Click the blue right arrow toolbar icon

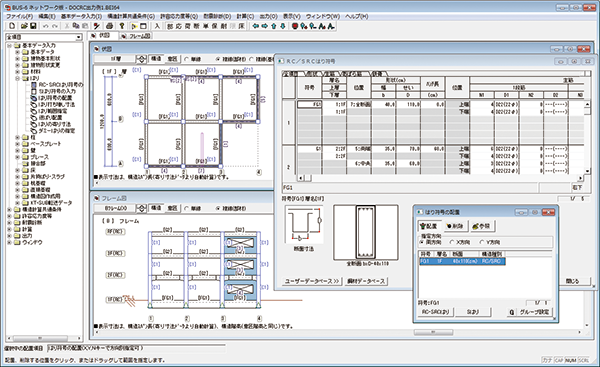265,26
